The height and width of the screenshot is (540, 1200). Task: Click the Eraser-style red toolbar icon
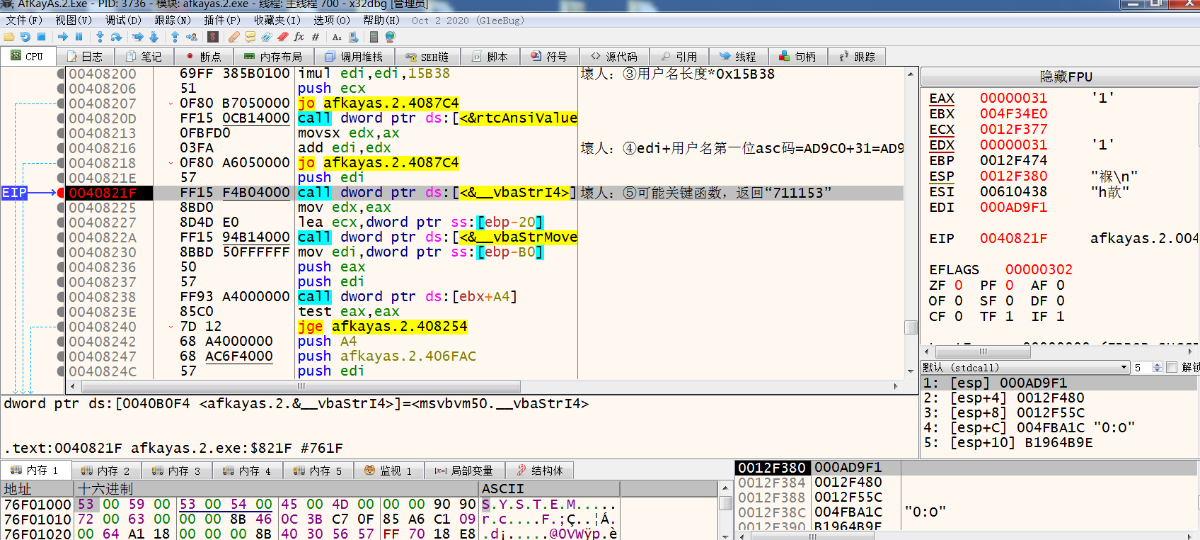[x=282, y=36]
